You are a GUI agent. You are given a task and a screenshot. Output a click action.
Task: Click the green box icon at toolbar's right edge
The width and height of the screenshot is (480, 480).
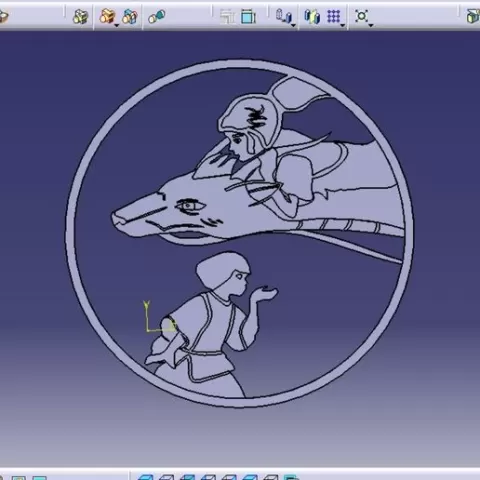[x=473, y=16]
